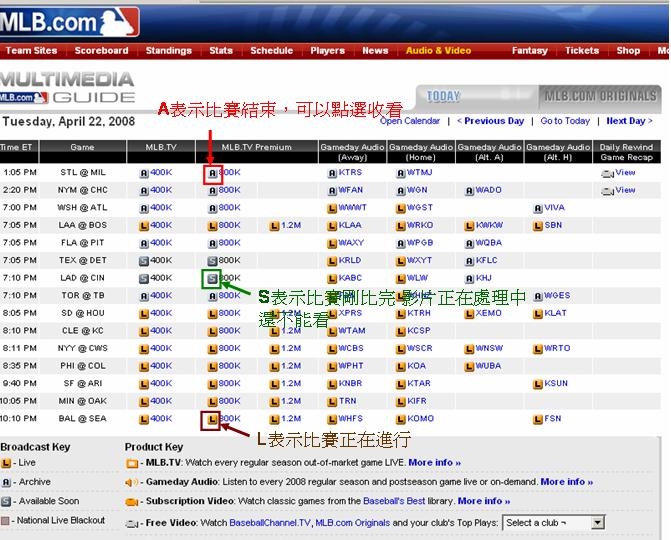Image resolution: width=671 pixels, height=540 pixels.
Task: Open 800K stream for CLE @ KC
Action: [229, 331]
